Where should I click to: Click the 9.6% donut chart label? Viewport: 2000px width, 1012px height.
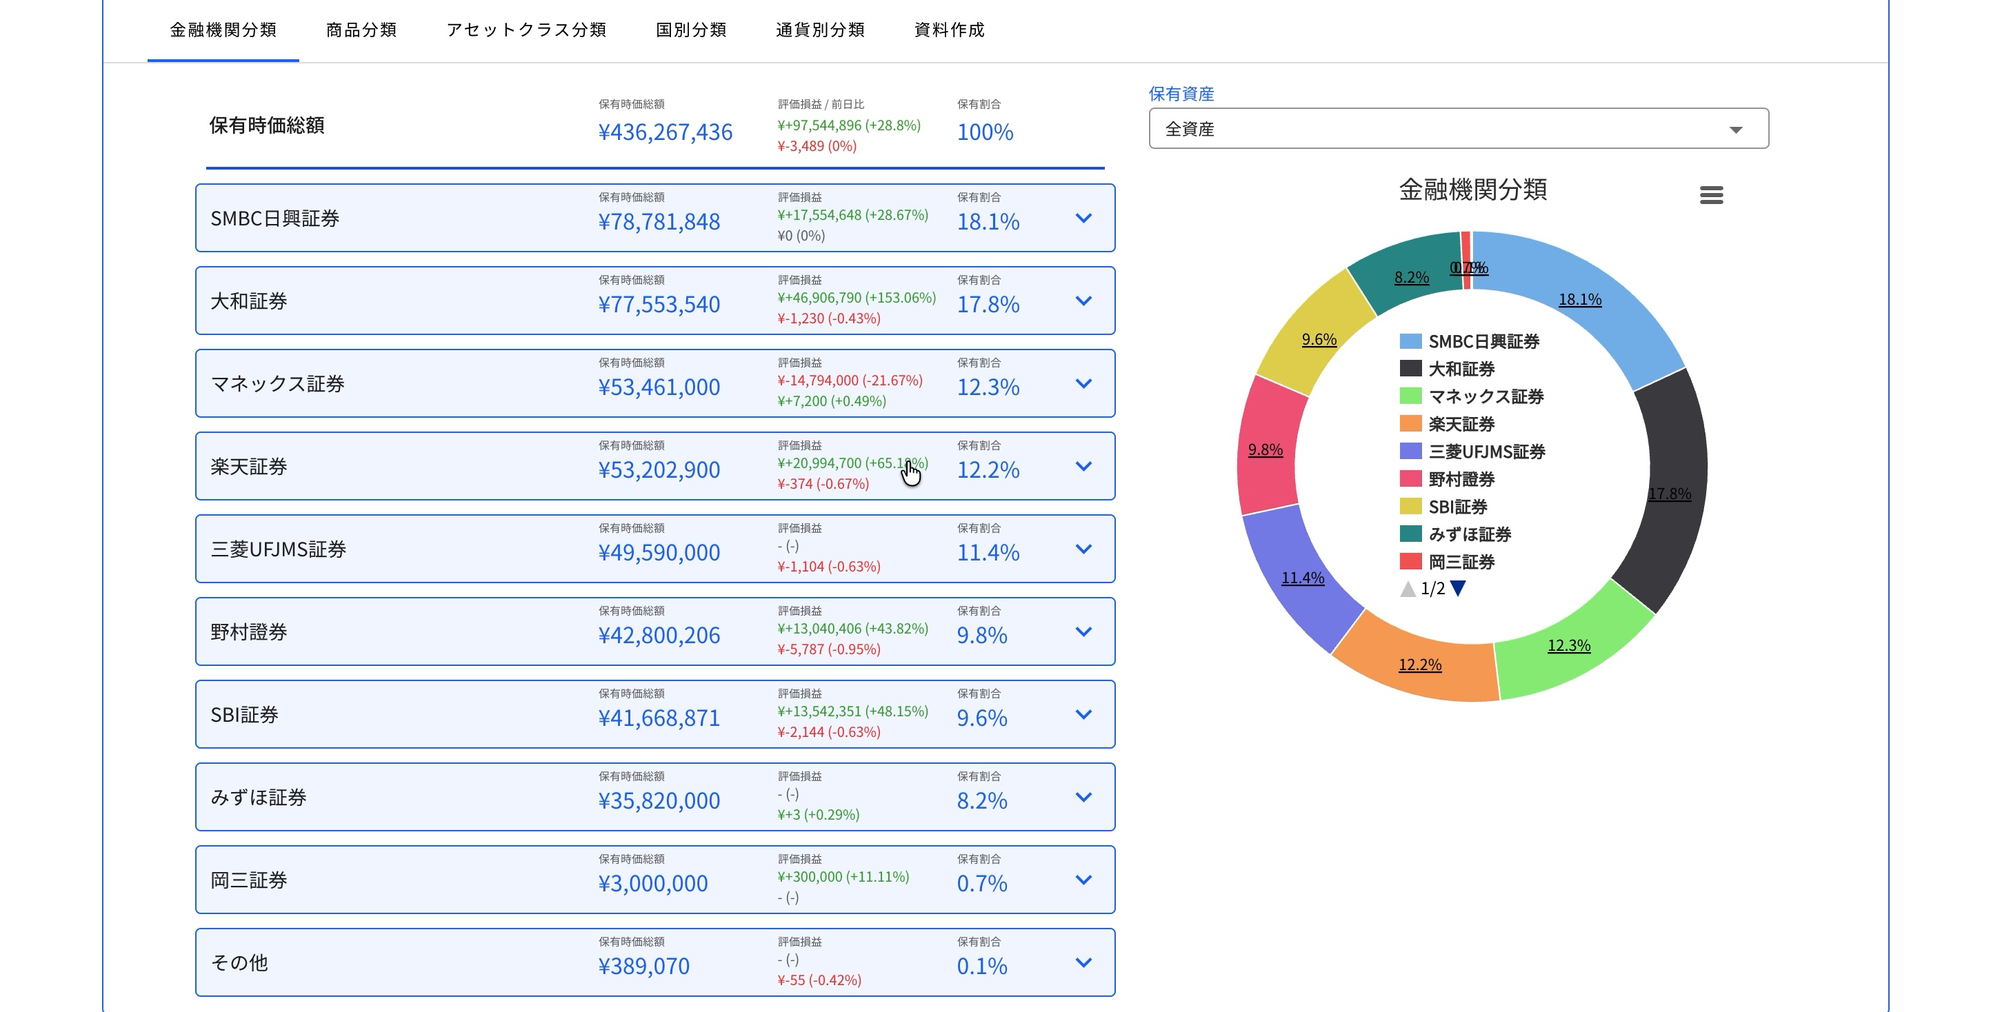(x=1319, y=340)
